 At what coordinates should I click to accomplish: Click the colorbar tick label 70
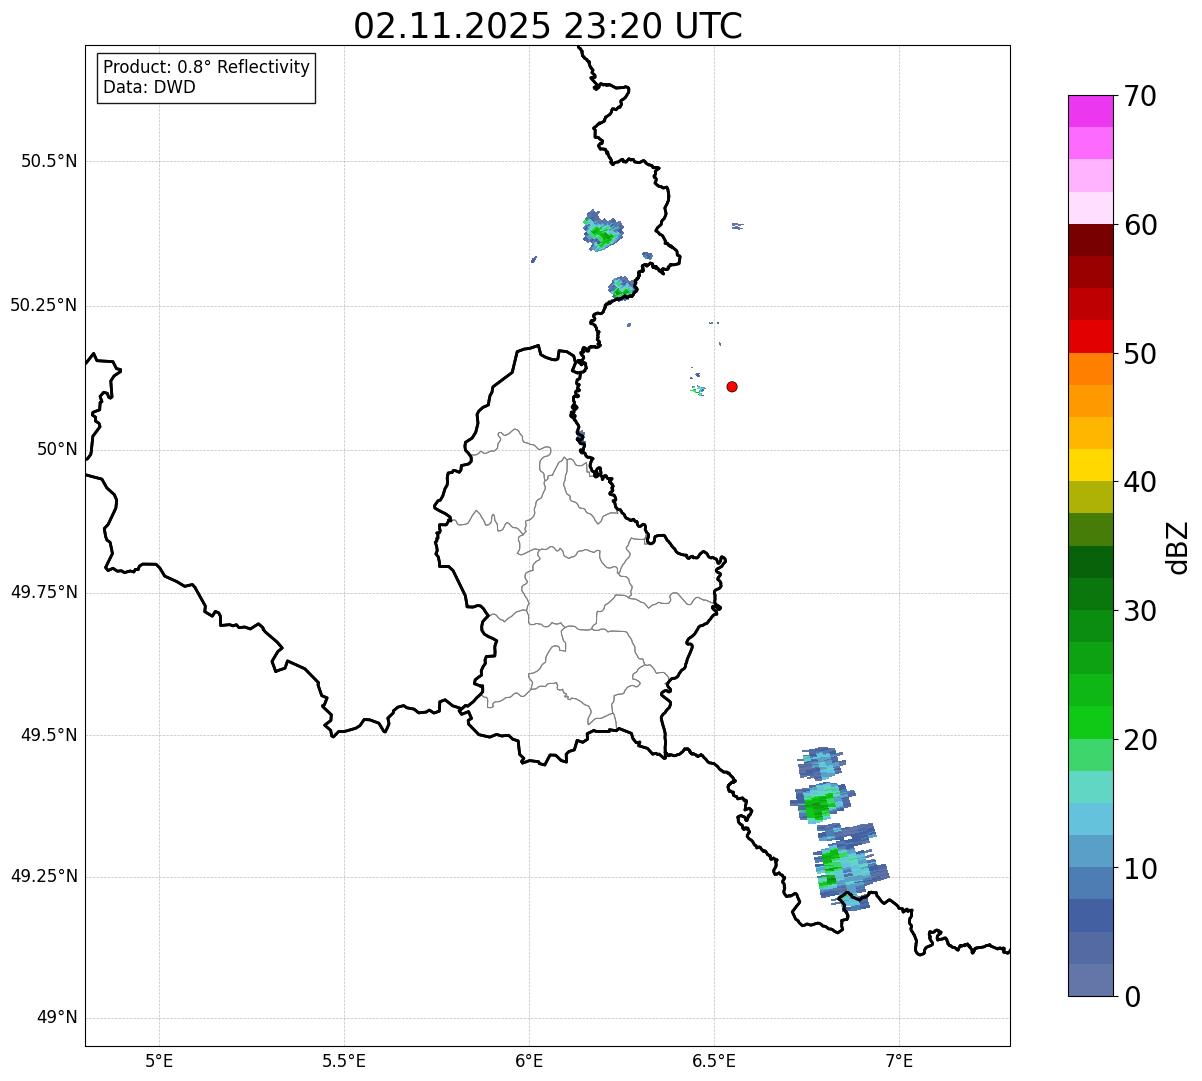click(1140, 96)
